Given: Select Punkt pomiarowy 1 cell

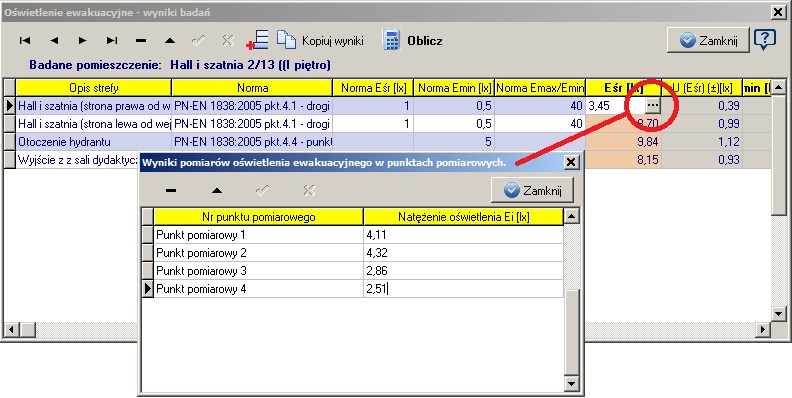Looking at the screenshot, I should 259,235.
